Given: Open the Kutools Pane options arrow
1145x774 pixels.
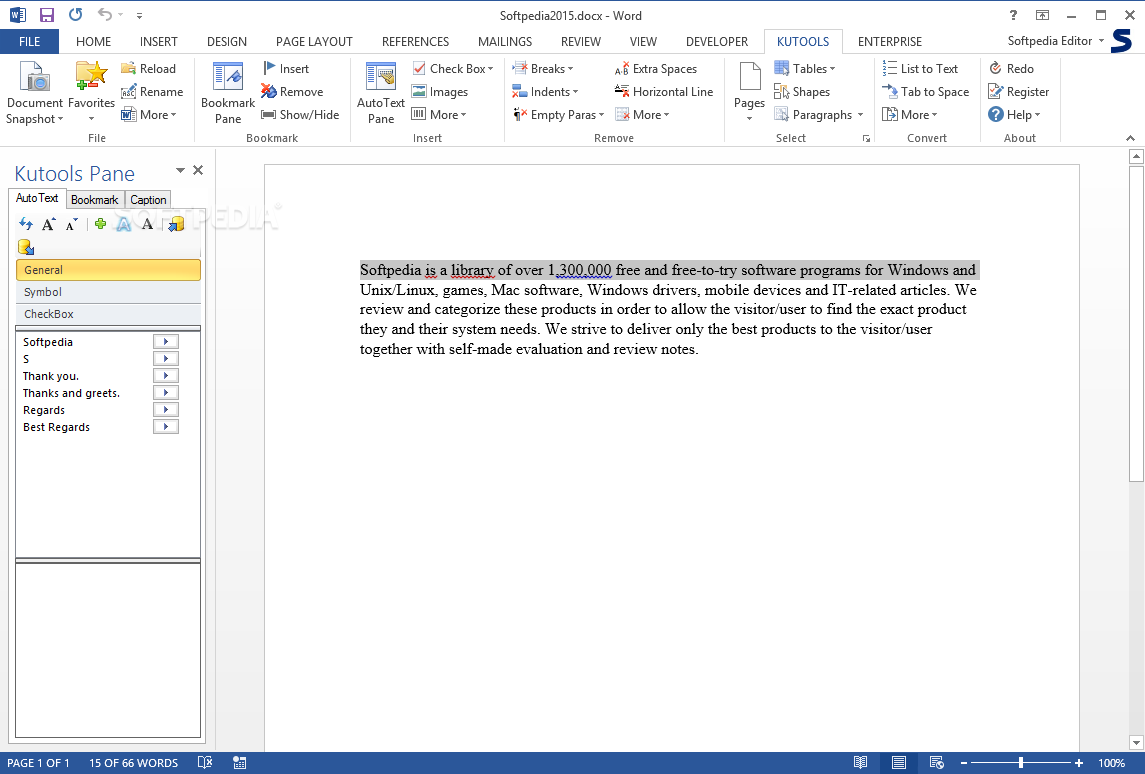Looking at the screenshot, I should [180, 170].
